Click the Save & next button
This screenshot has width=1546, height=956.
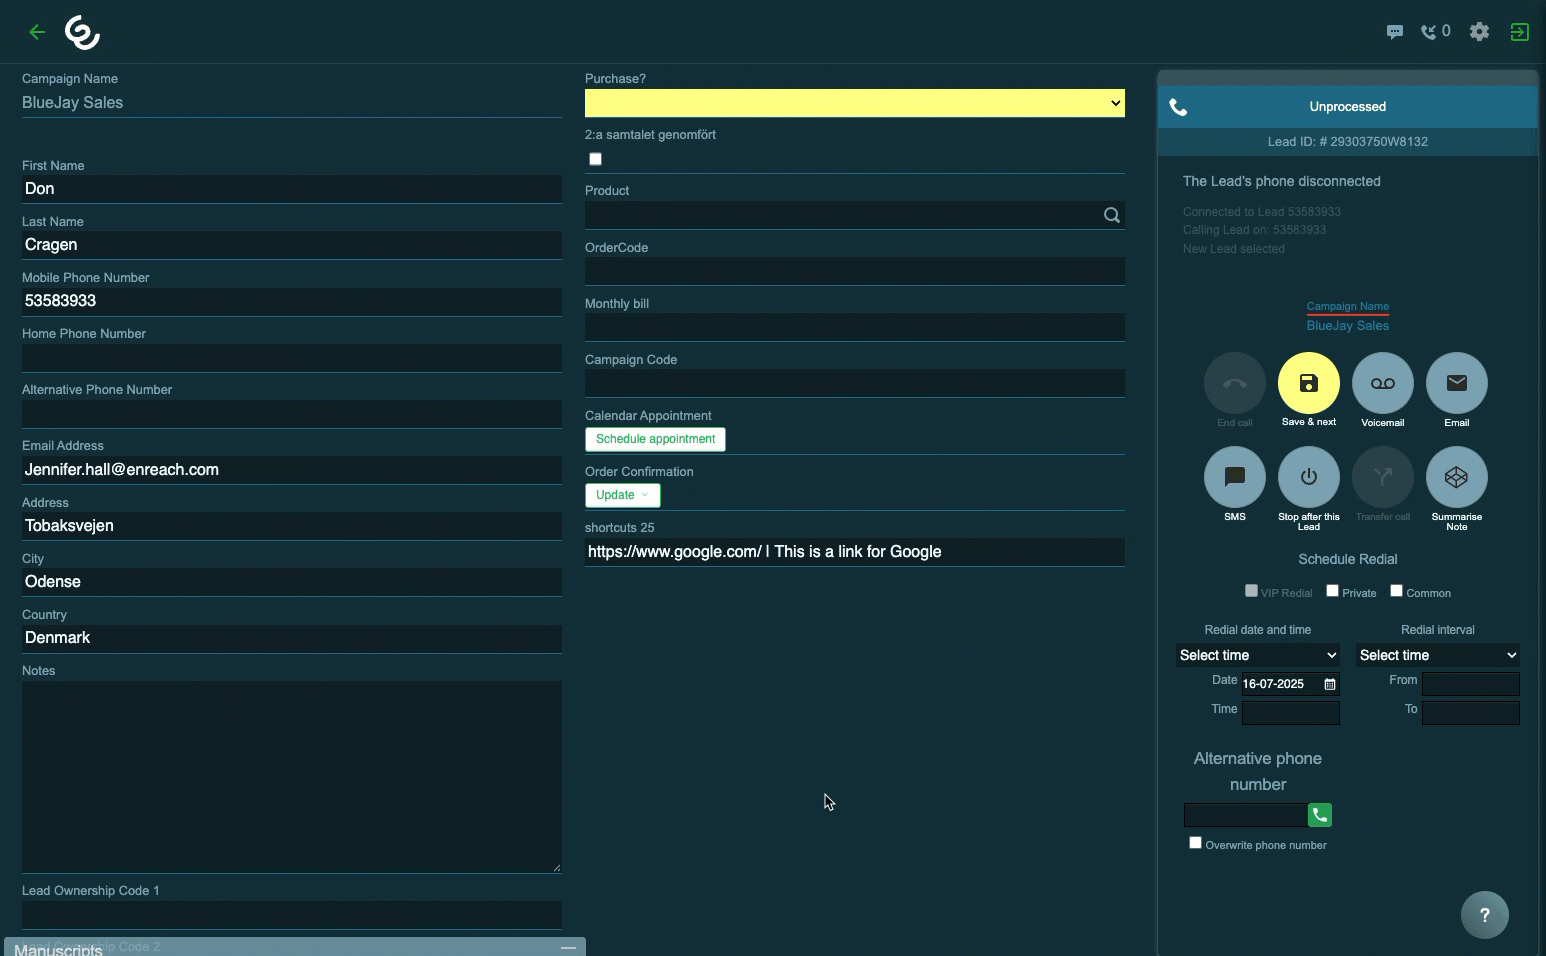(1308, 384)
